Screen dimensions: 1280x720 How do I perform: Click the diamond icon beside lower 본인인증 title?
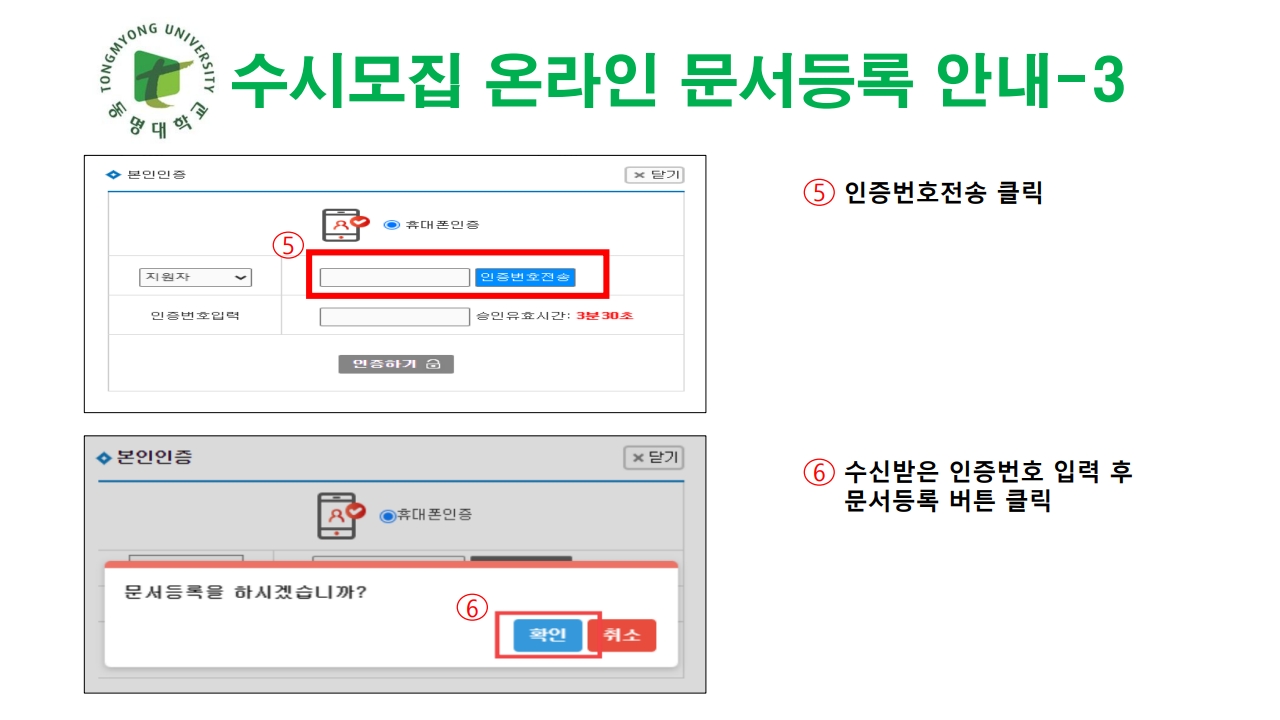click(x=104, y=458)
